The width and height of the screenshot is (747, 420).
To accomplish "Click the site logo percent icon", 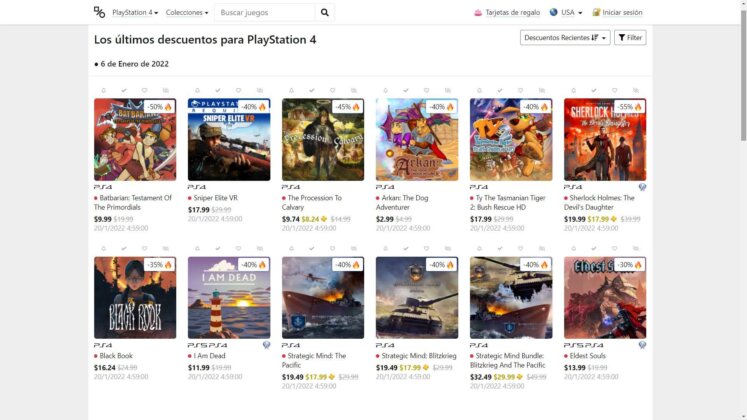I will [x=99, y=12].
